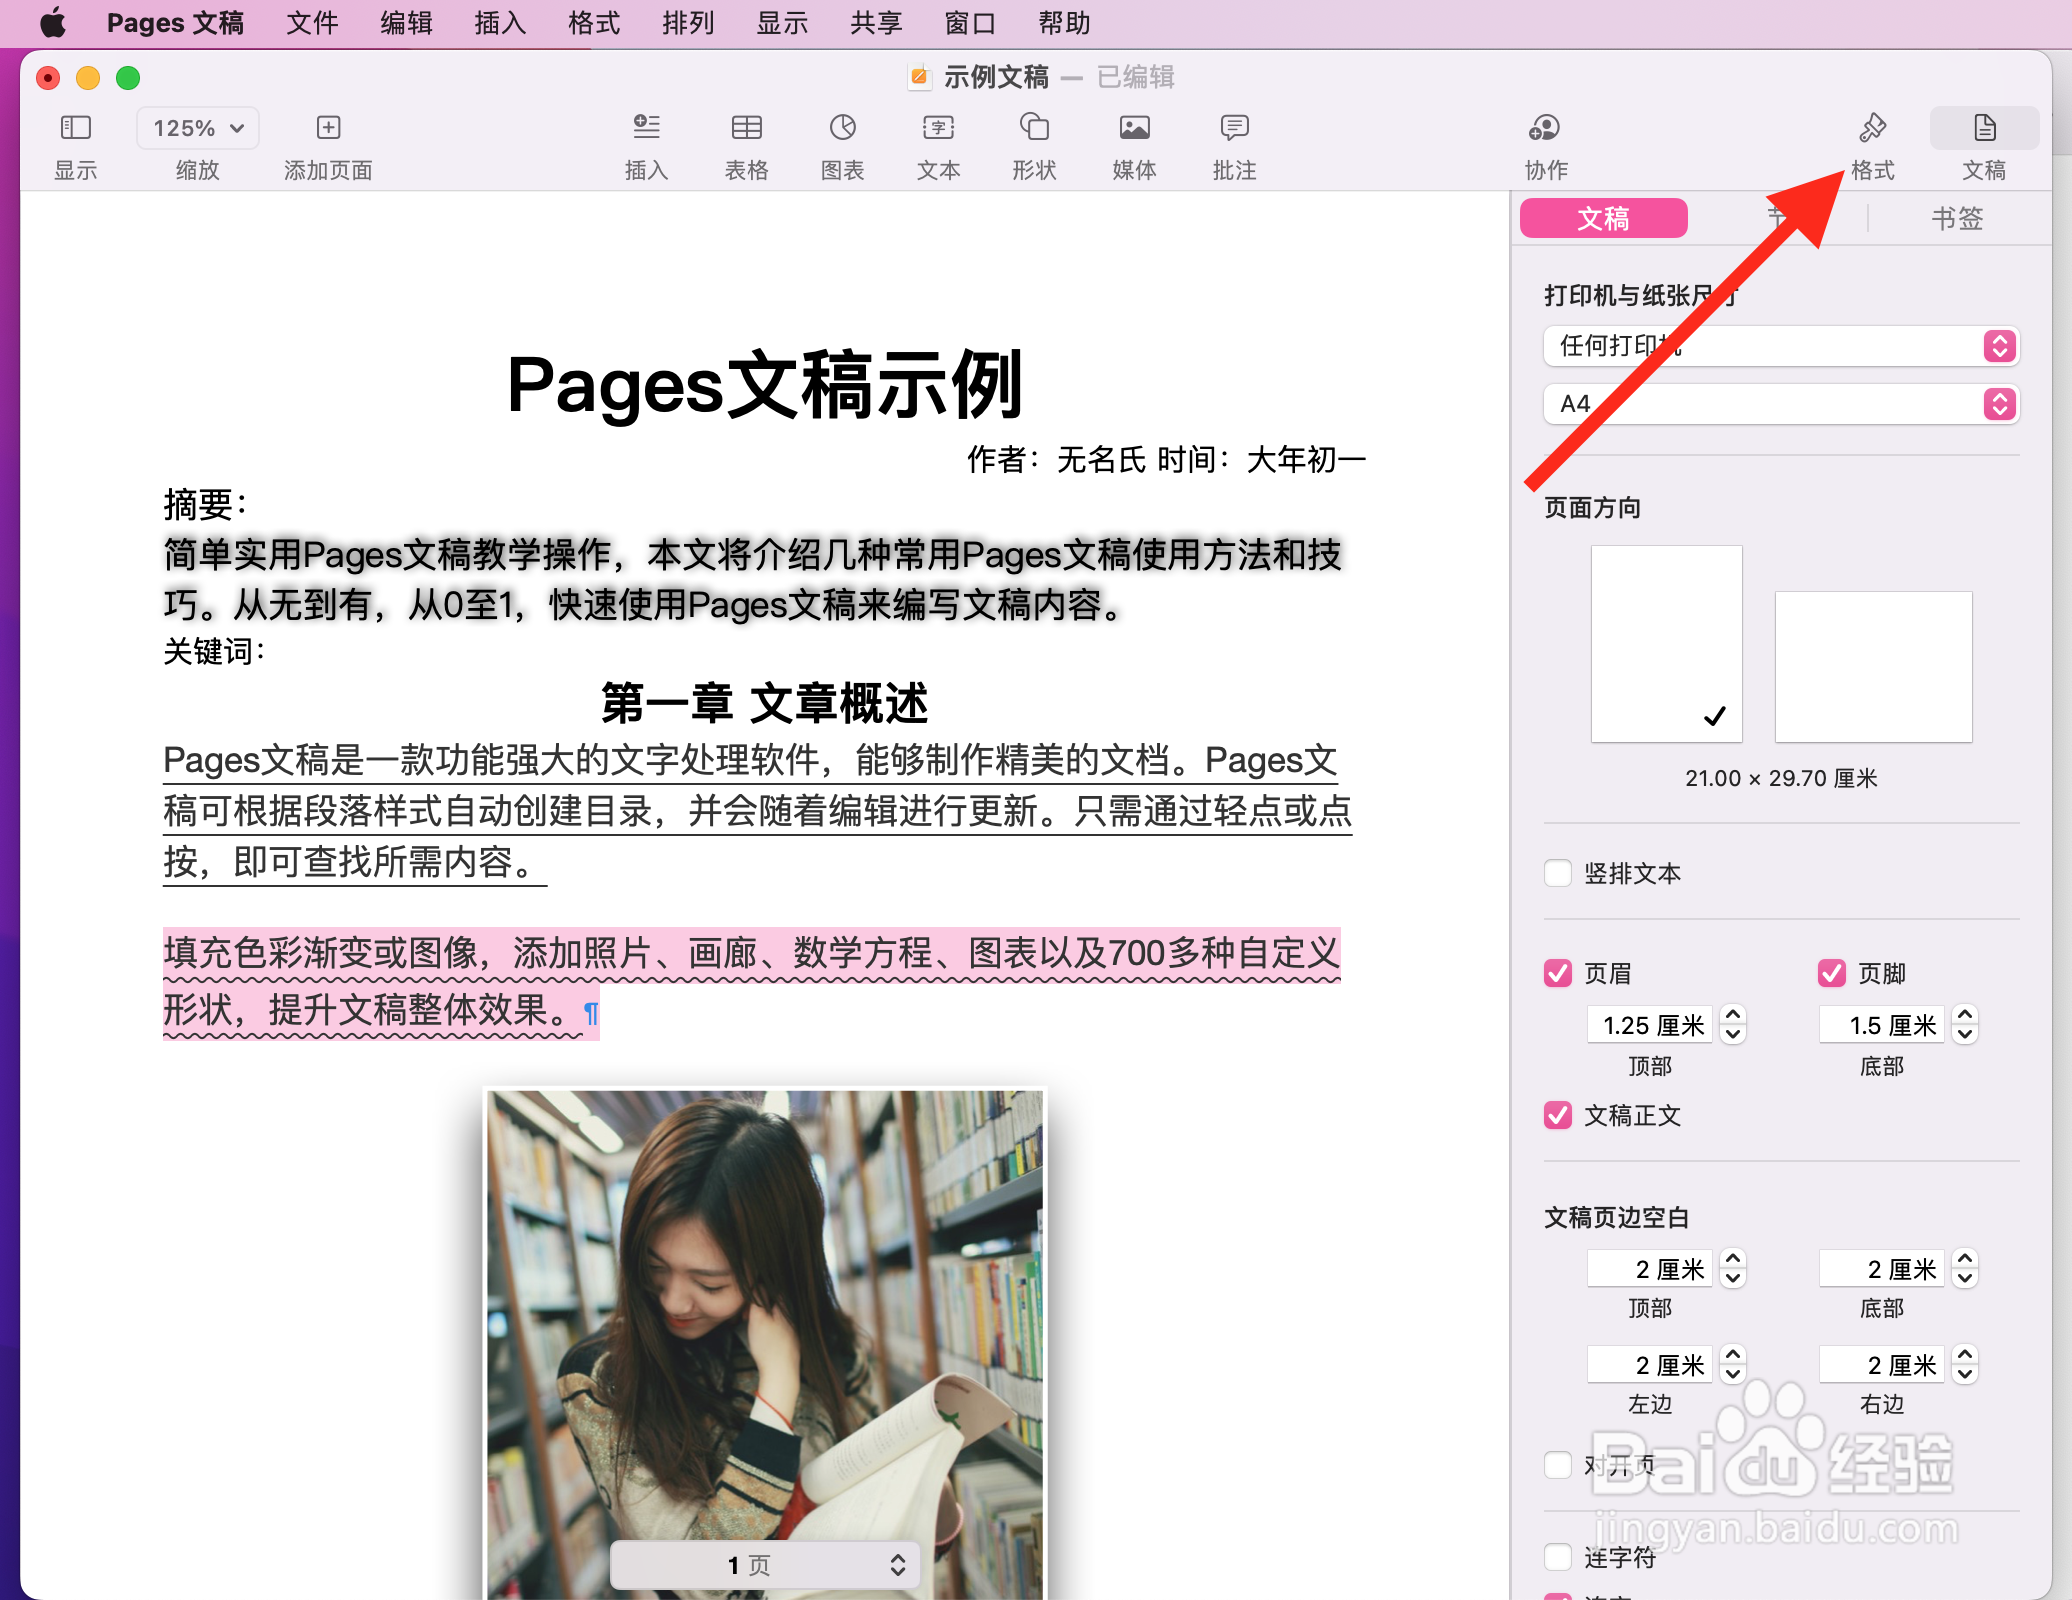Switch to the 书签 bookmarks tab
Image resolution: width=2072 pixels, height=1600 pixels.
[x=1956, y=218]
